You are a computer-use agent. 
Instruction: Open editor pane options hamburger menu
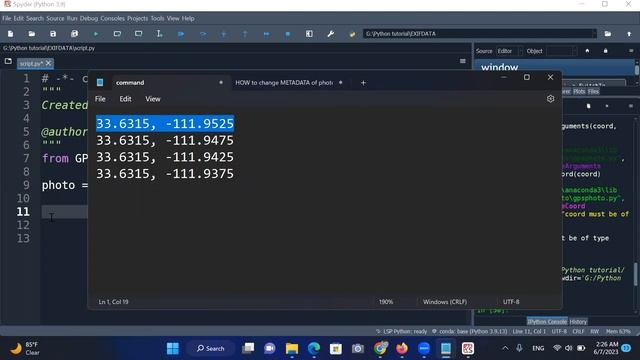[x=462, y=61]
